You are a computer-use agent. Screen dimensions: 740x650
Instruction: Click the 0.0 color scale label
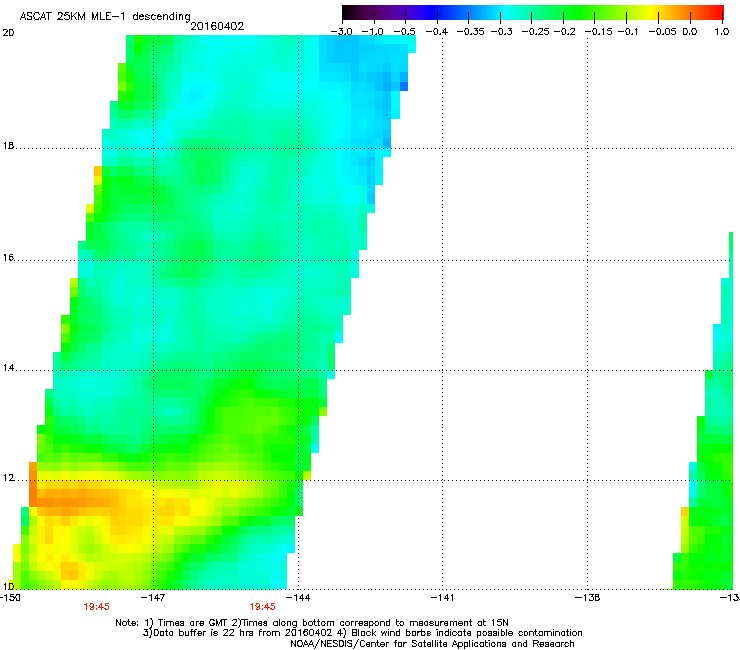tap(690, 32)
